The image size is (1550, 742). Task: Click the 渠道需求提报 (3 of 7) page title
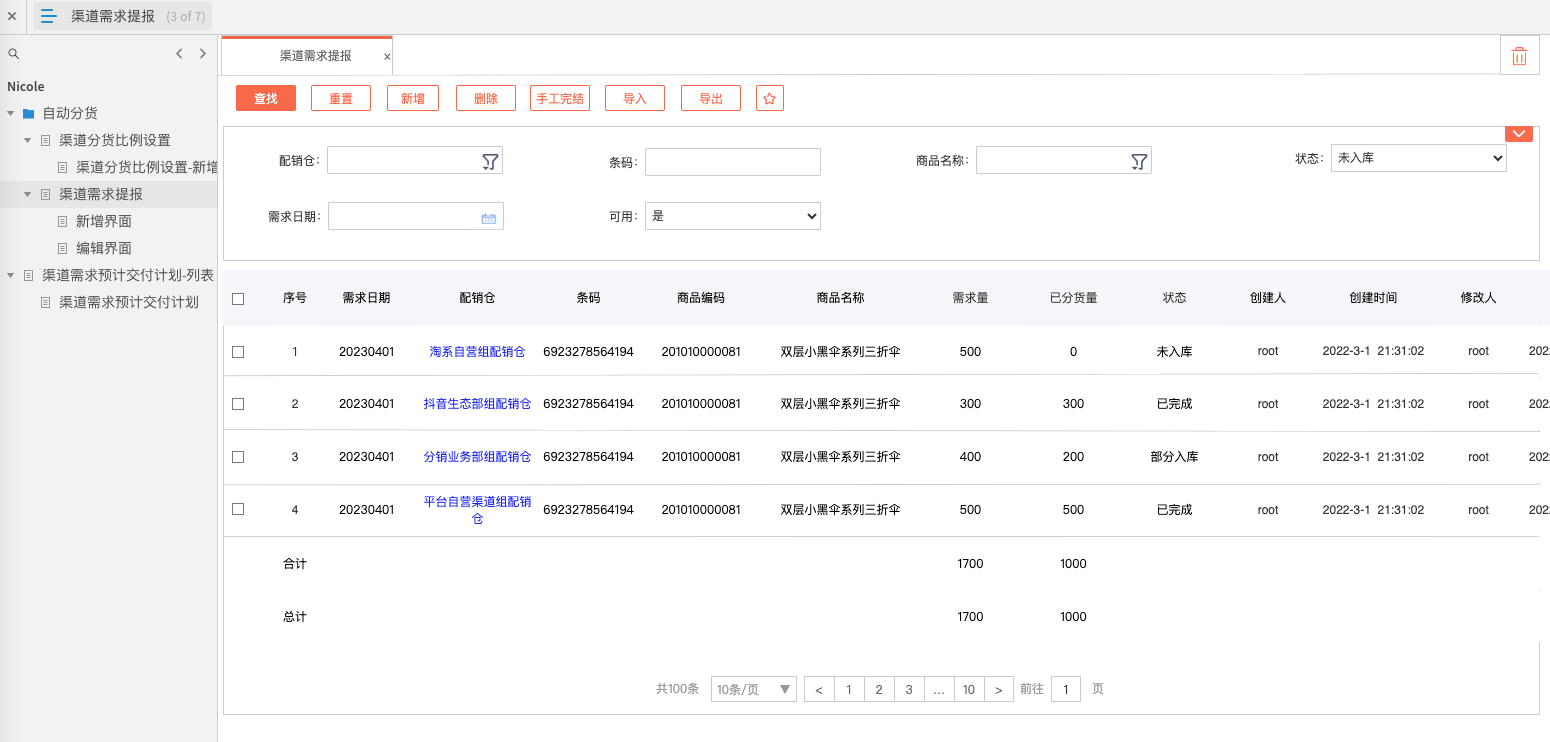tap(138, 16)
